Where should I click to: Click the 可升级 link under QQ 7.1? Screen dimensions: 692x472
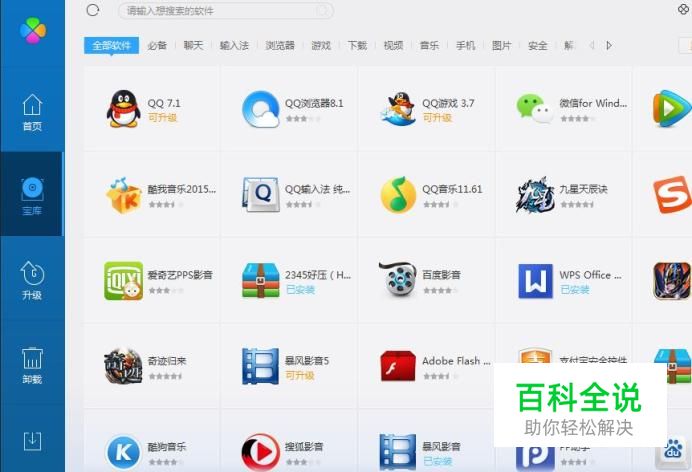pos(162,118)
